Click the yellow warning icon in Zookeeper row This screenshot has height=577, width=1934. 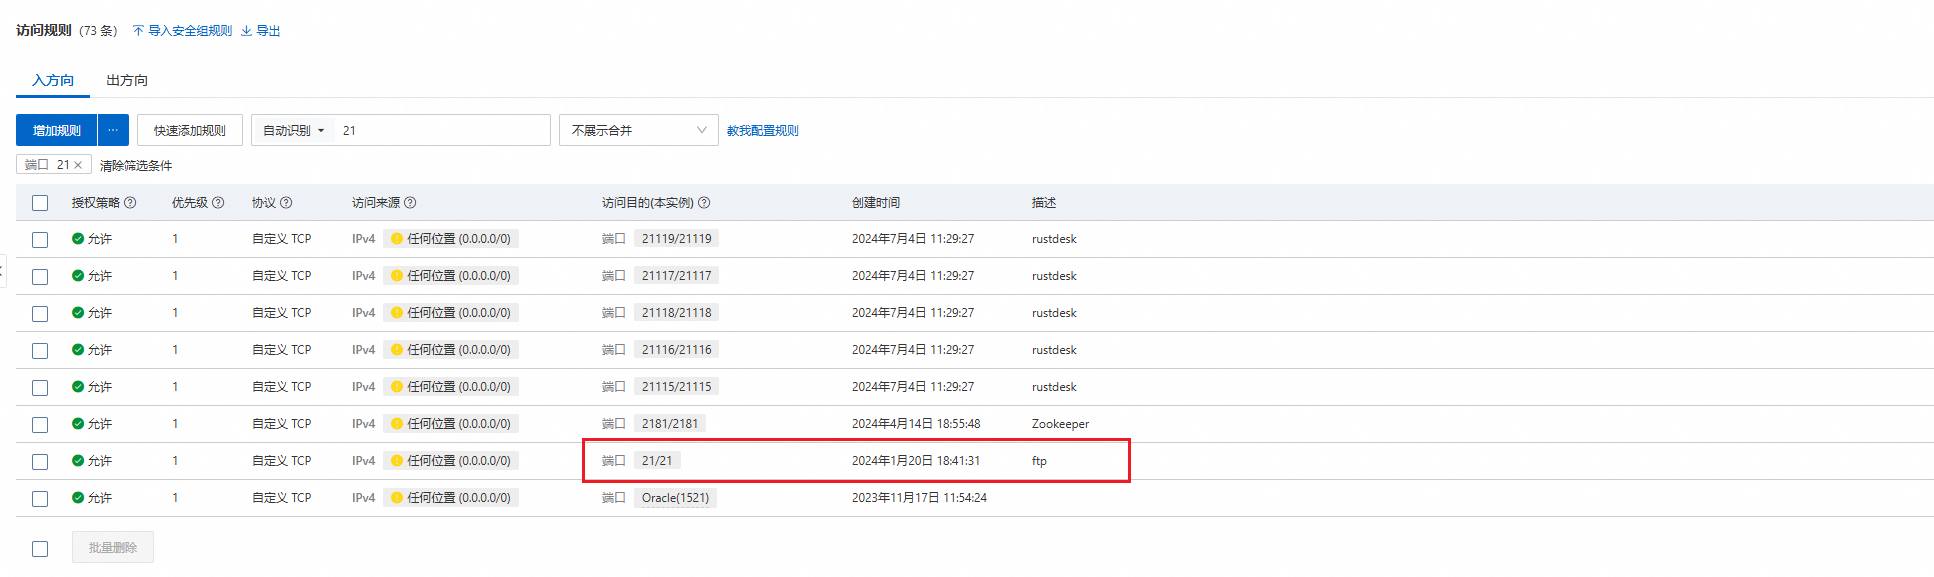pos(397,424)
